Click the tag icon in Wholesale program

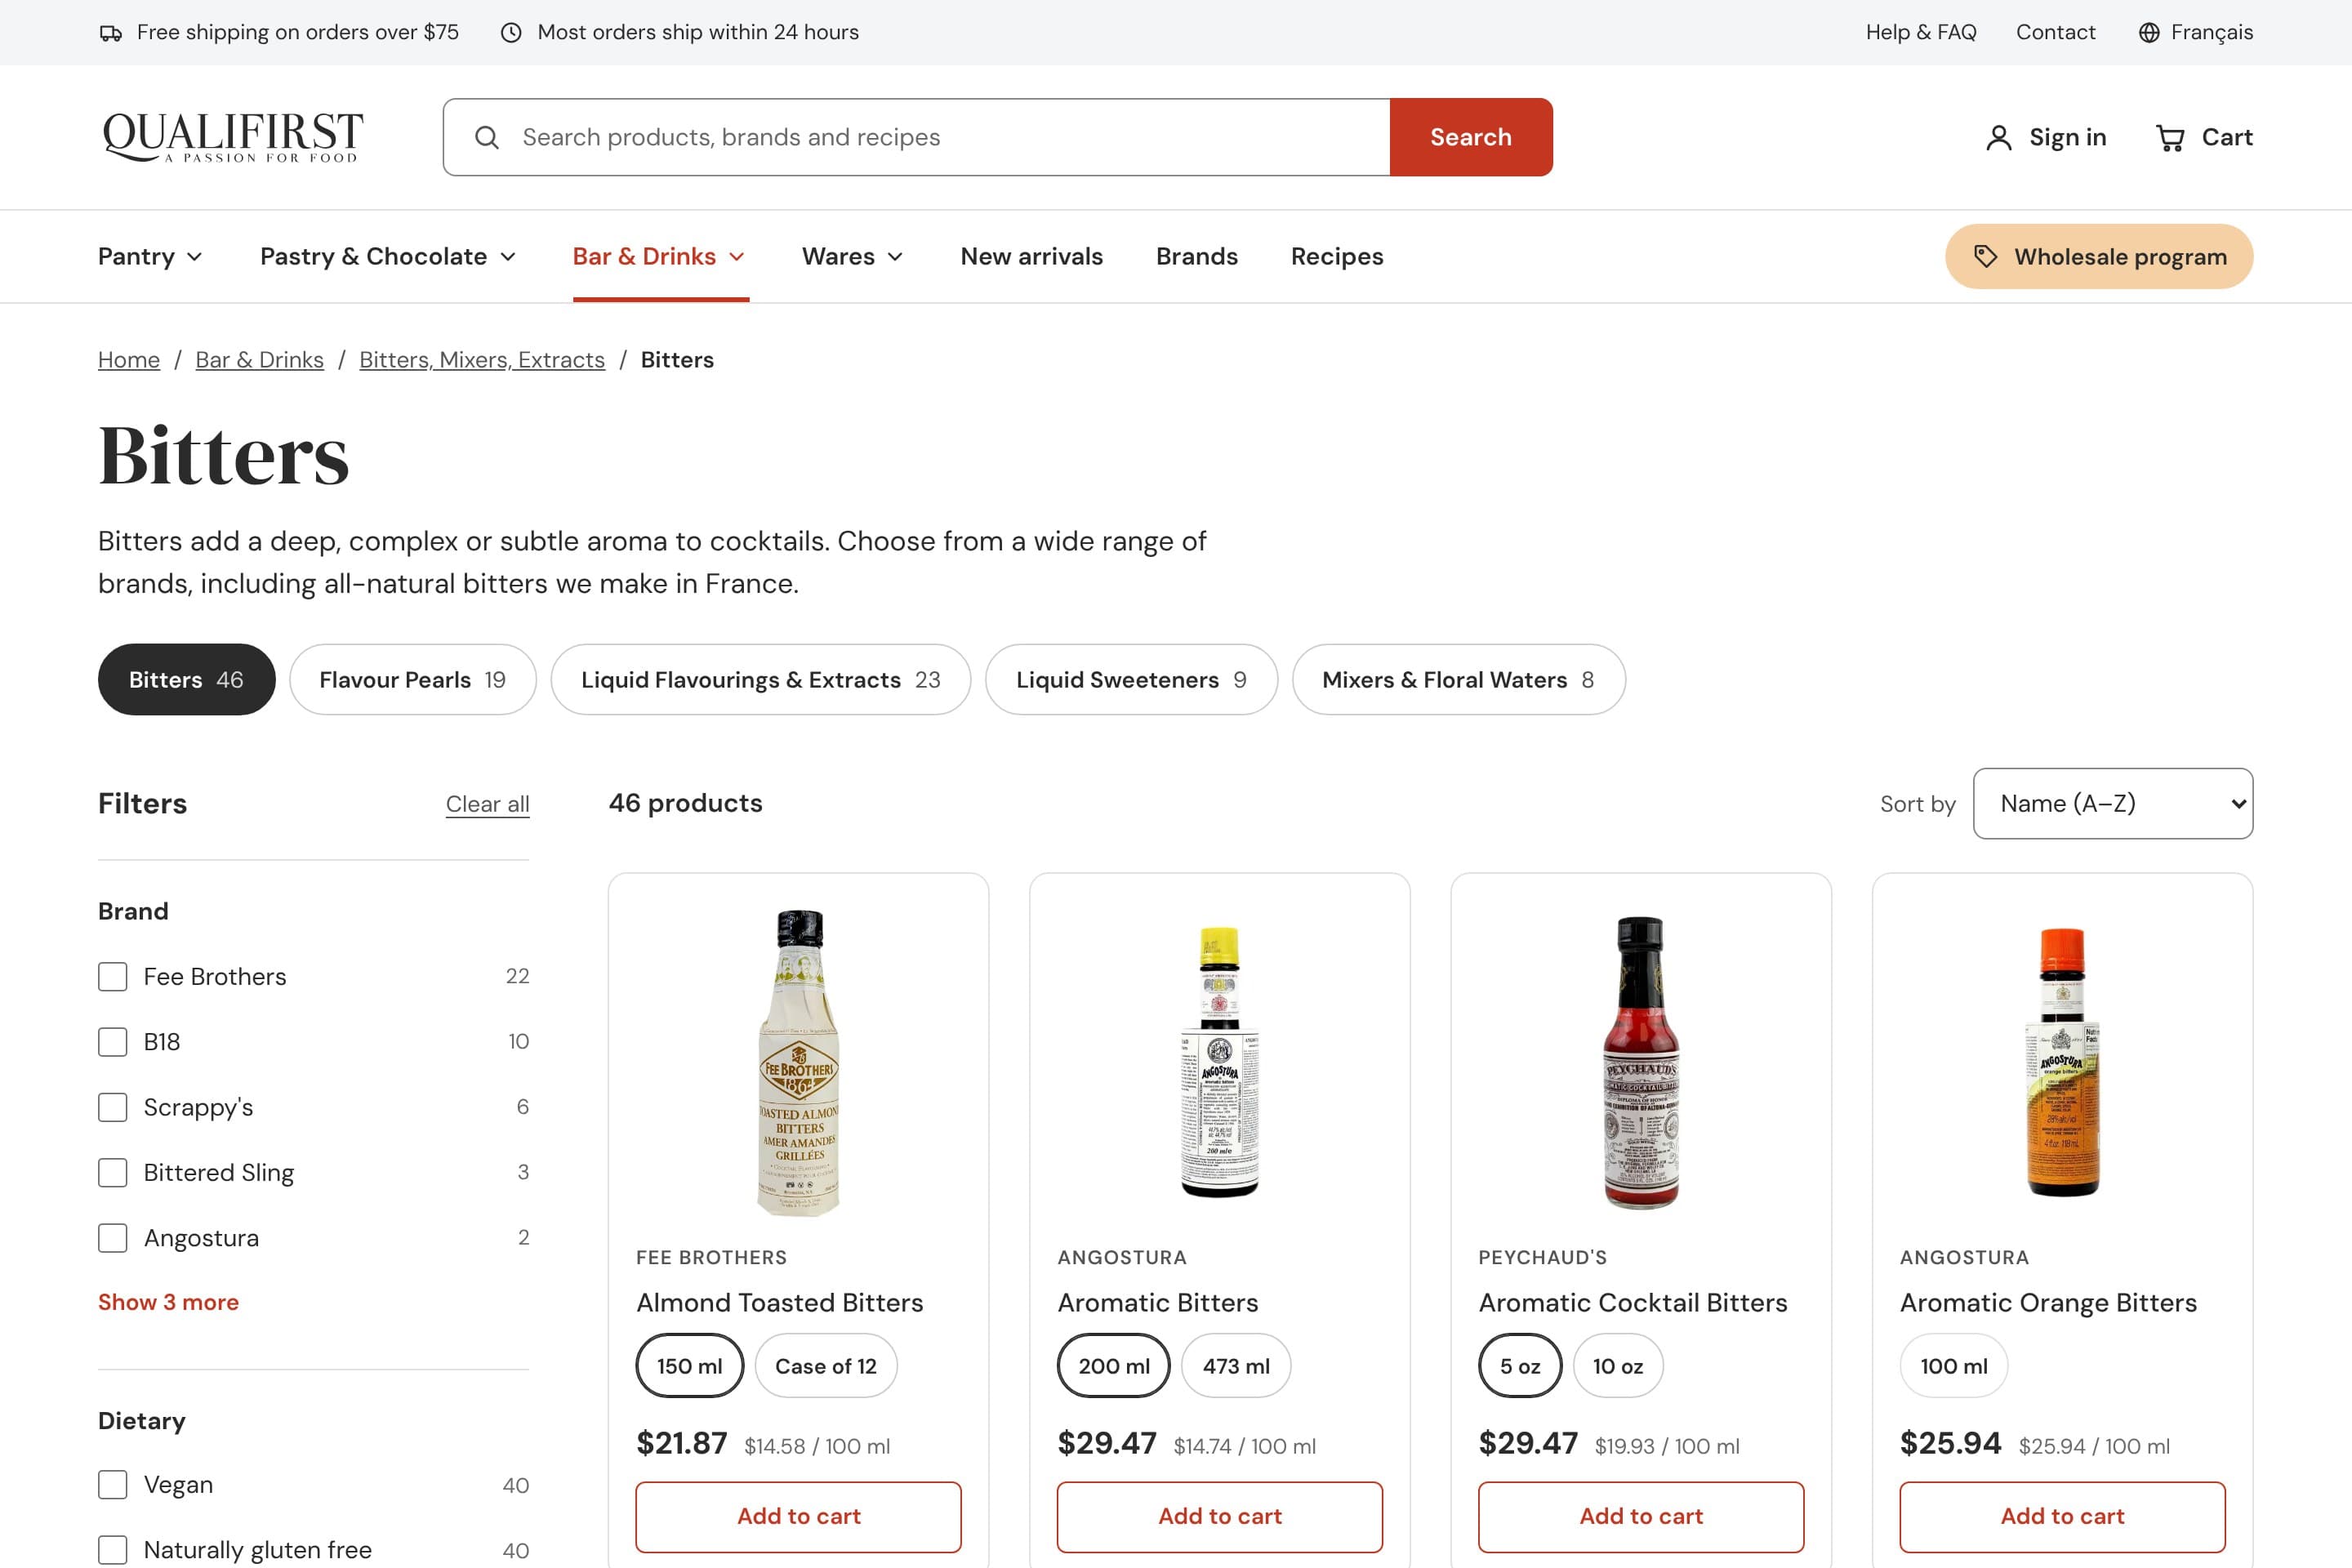coord(1985,257)
